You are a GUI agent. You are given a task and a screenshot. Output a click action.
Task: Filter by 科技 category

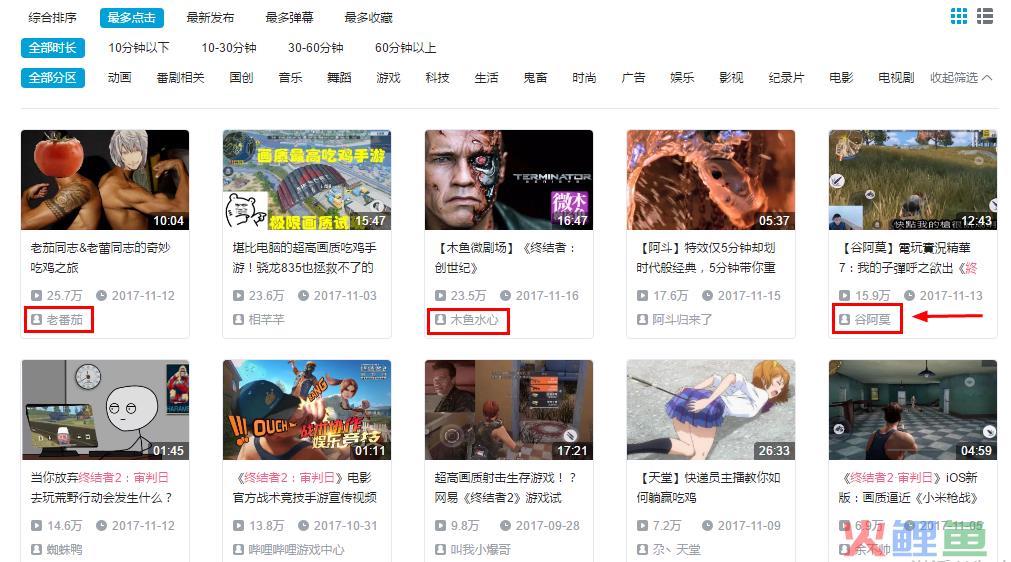[437, 78]
